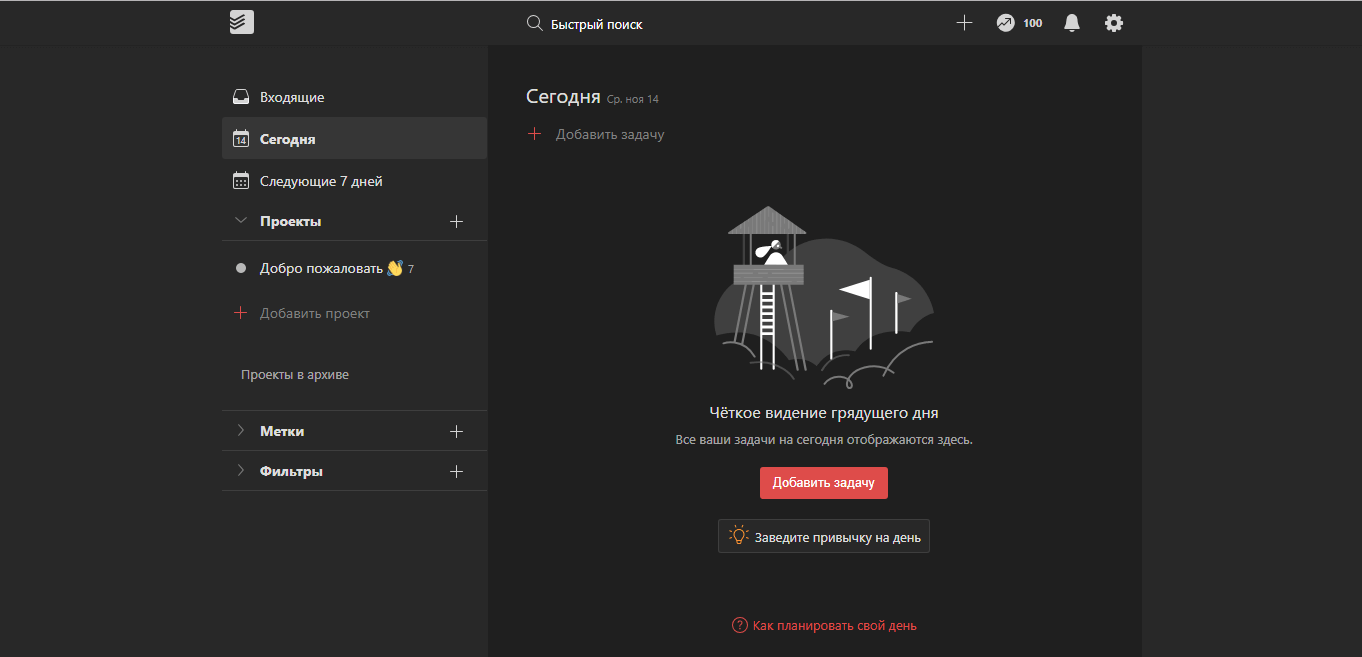Select Сегодня in the sidebar
Screen dimensions: 1362x657
pyautogui.click(x=288, y=140)
